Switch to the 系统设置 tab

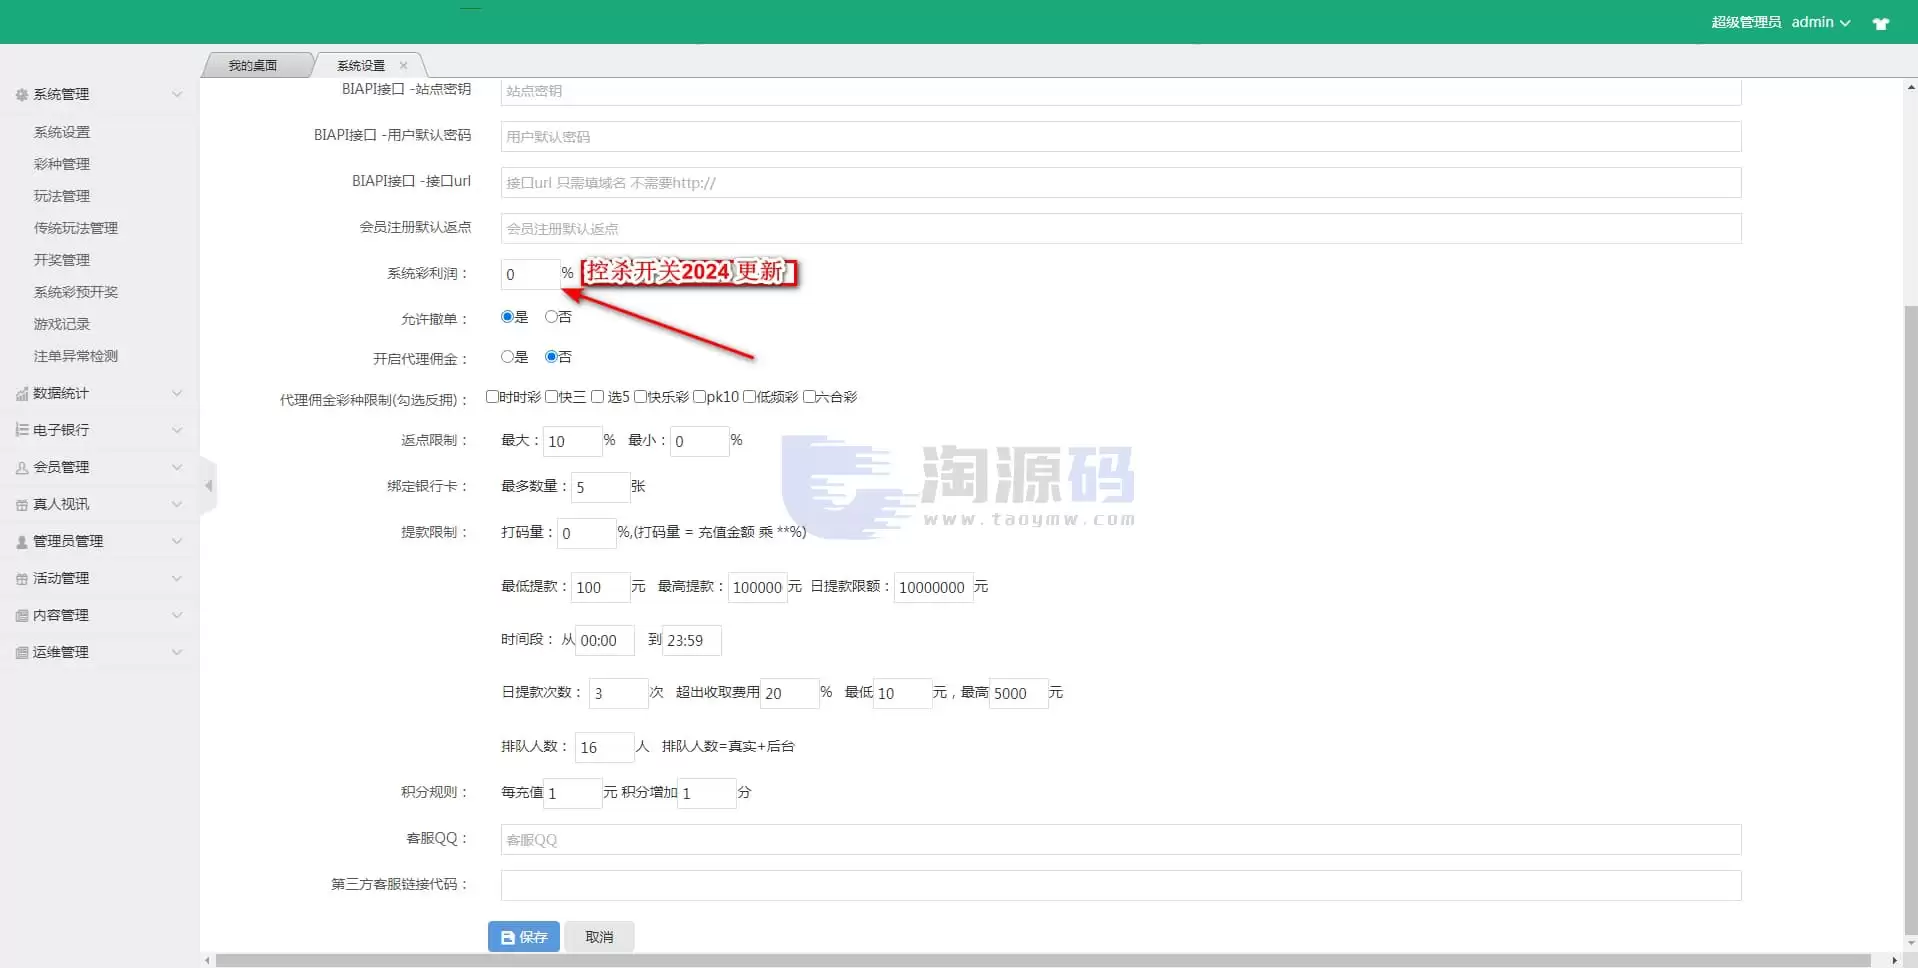(361, 65)
